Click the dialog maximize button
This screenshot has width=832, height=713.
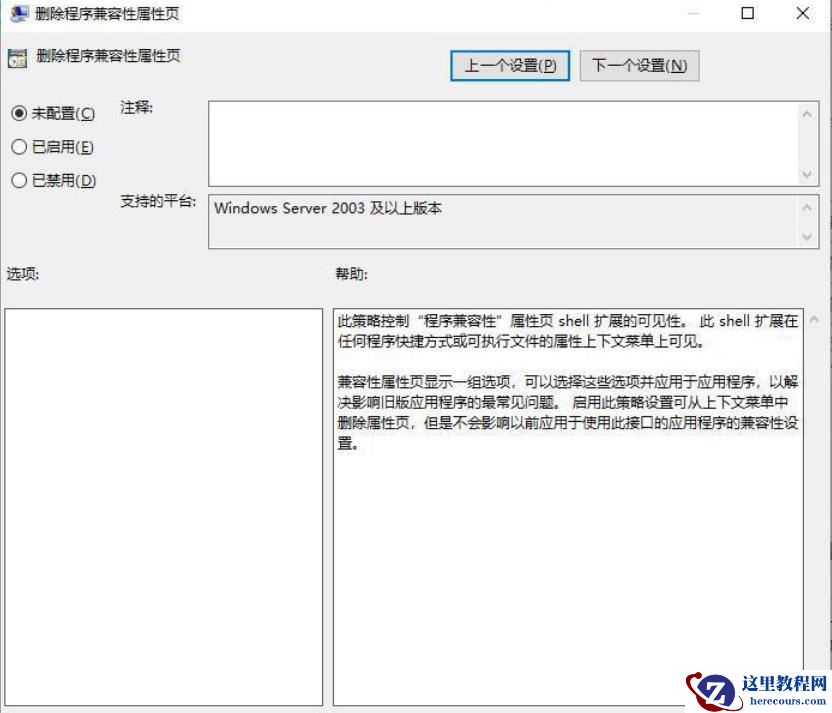[745, 14]
